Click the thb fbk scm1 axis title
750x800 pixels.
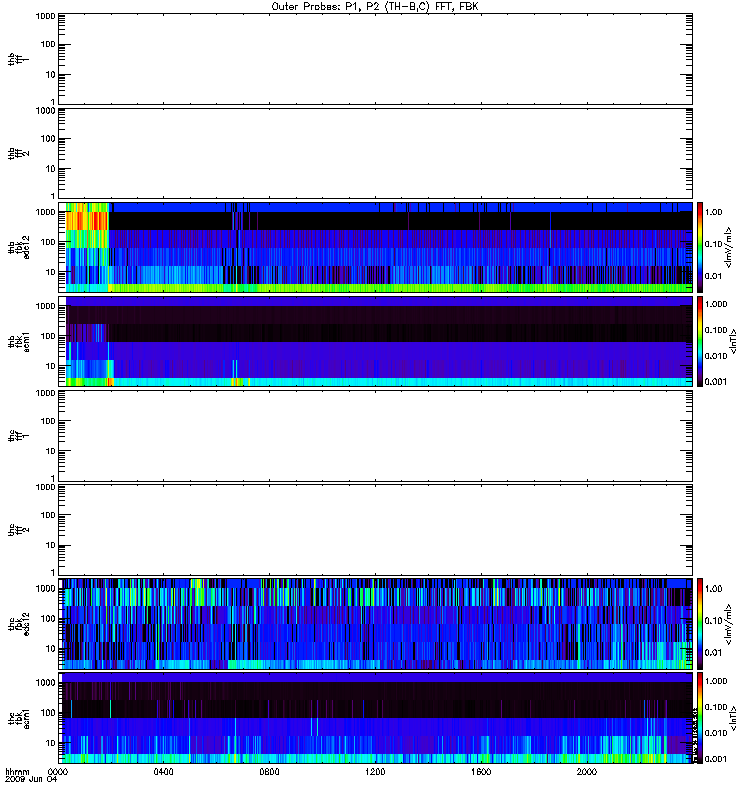(x=19, y=341)
